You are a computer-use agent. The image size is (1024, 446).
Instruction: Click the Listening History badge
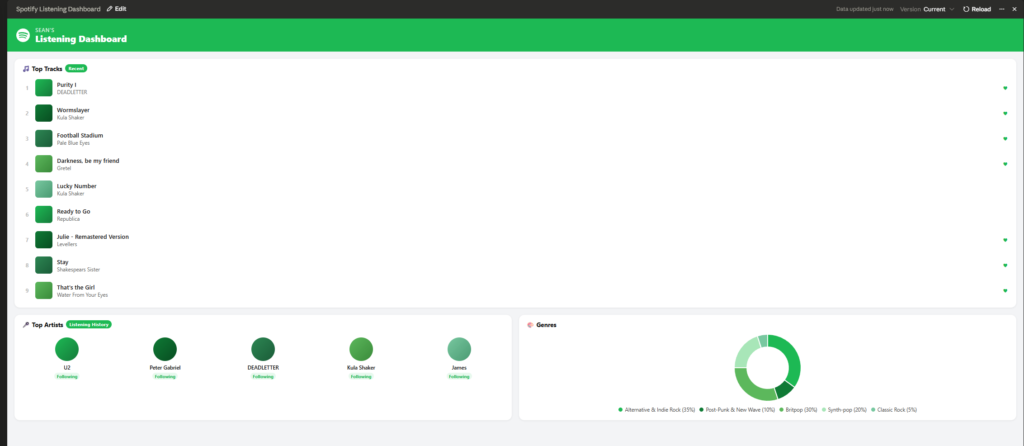click(89, 325)
